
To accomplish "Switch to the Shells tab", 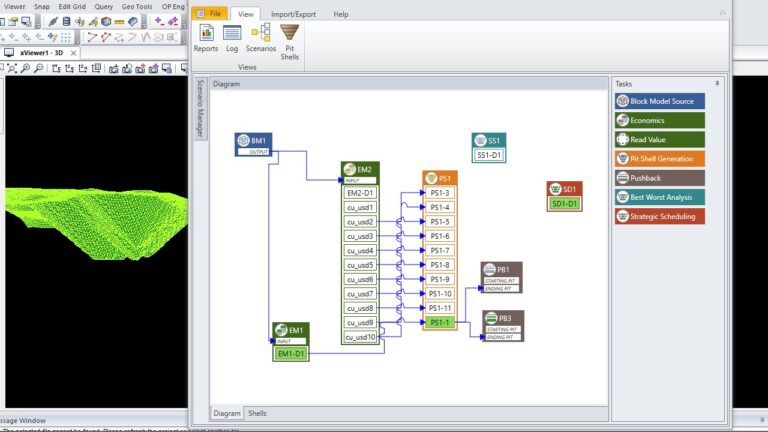I will [257, 413].
